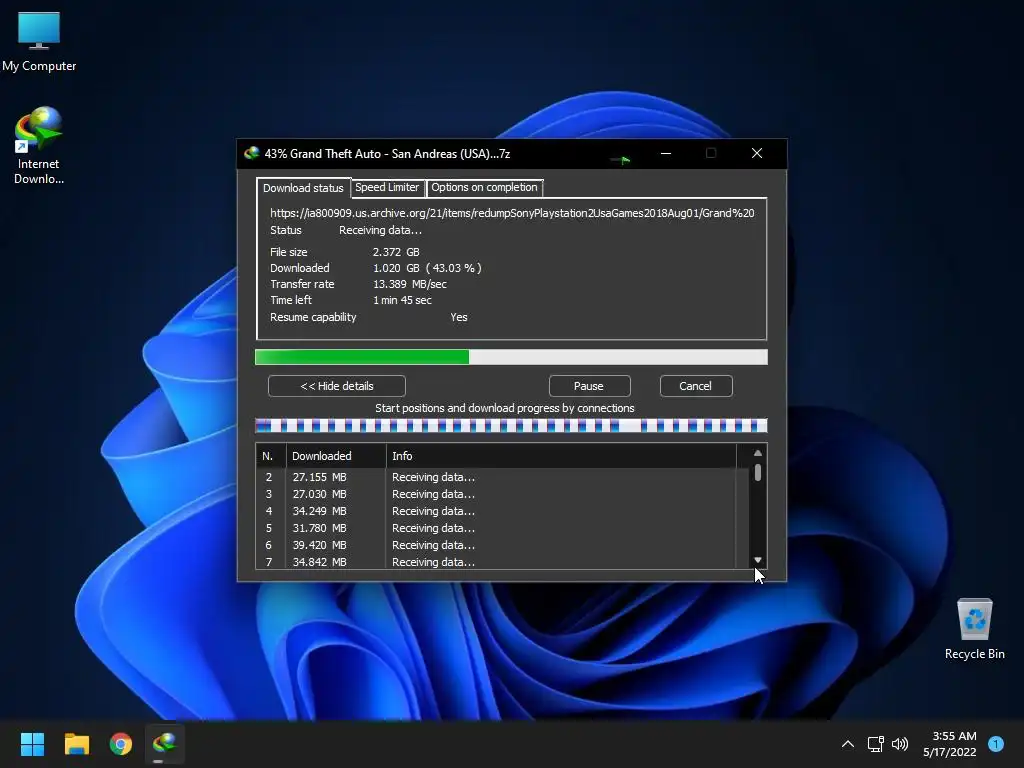Open the Recycle Bin desktop icon

(x=974, y=629)
